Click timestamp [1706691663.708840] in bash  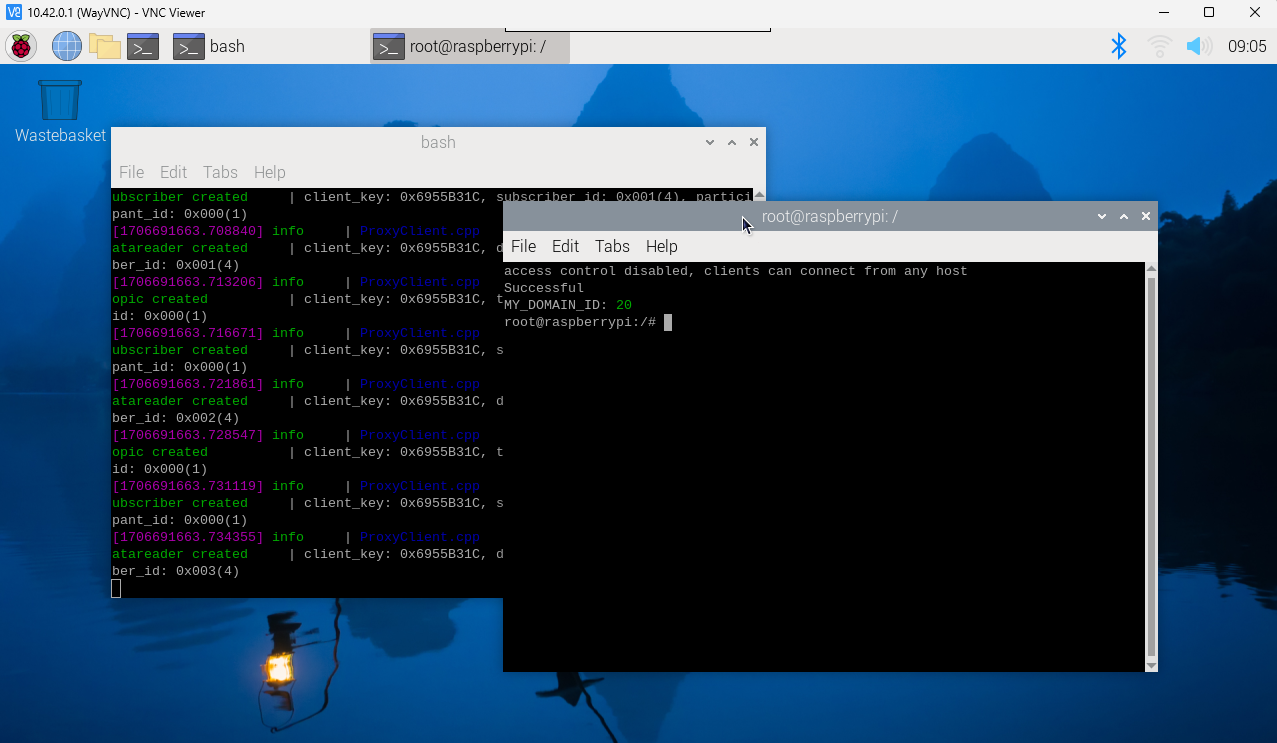(188, 231)
